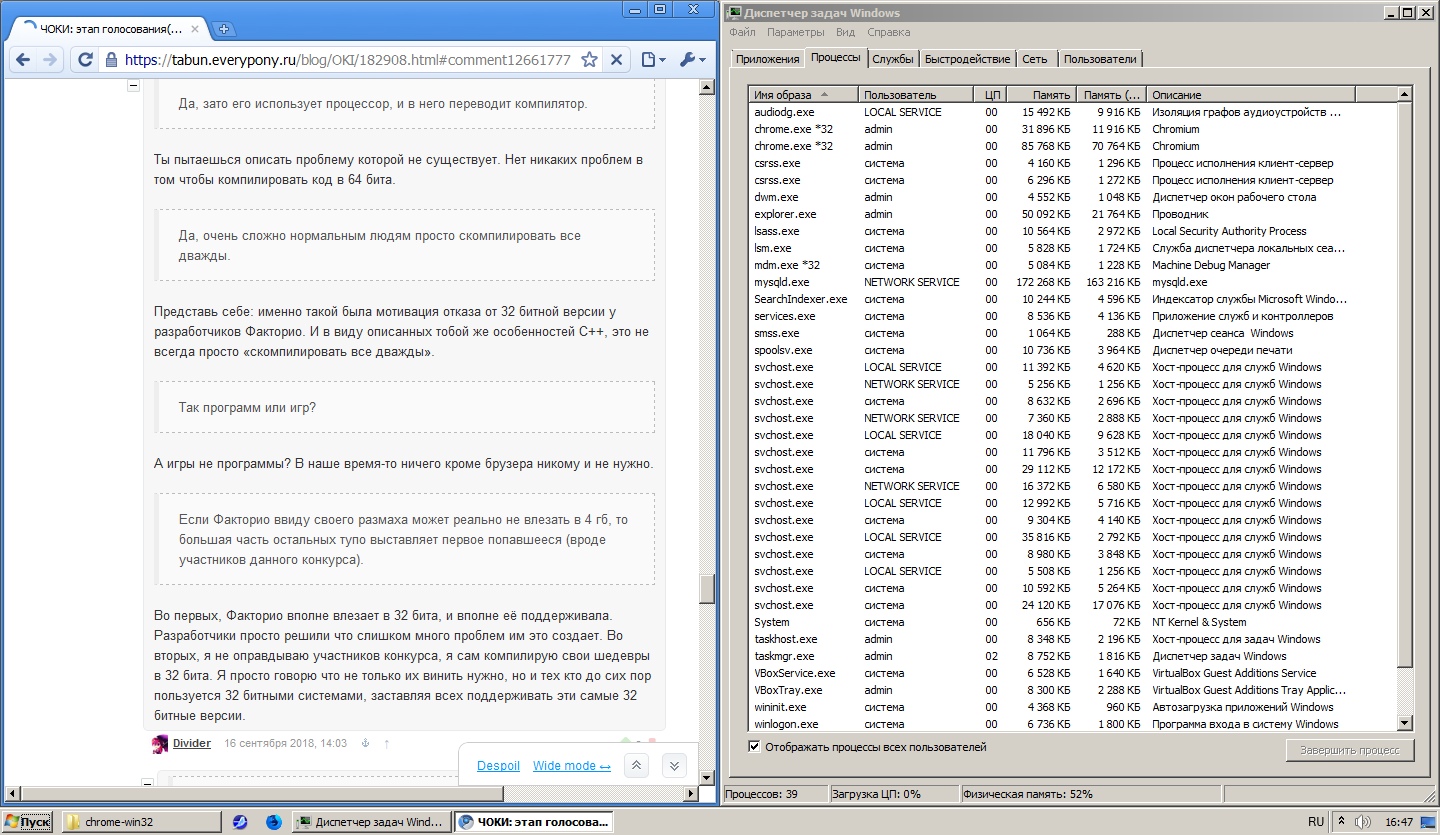Screen dimensions: 1440x835
Task: Open the page menu dropdown in the browser toolbar
Action: coord(652,60)
